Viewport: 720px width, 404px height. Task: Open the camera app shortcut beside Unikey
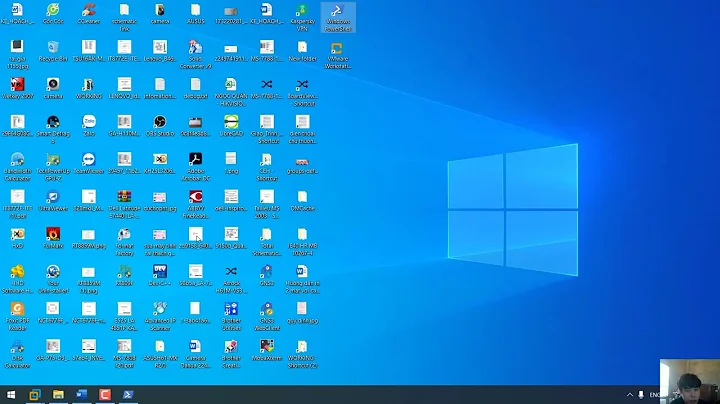click(53, 89)
